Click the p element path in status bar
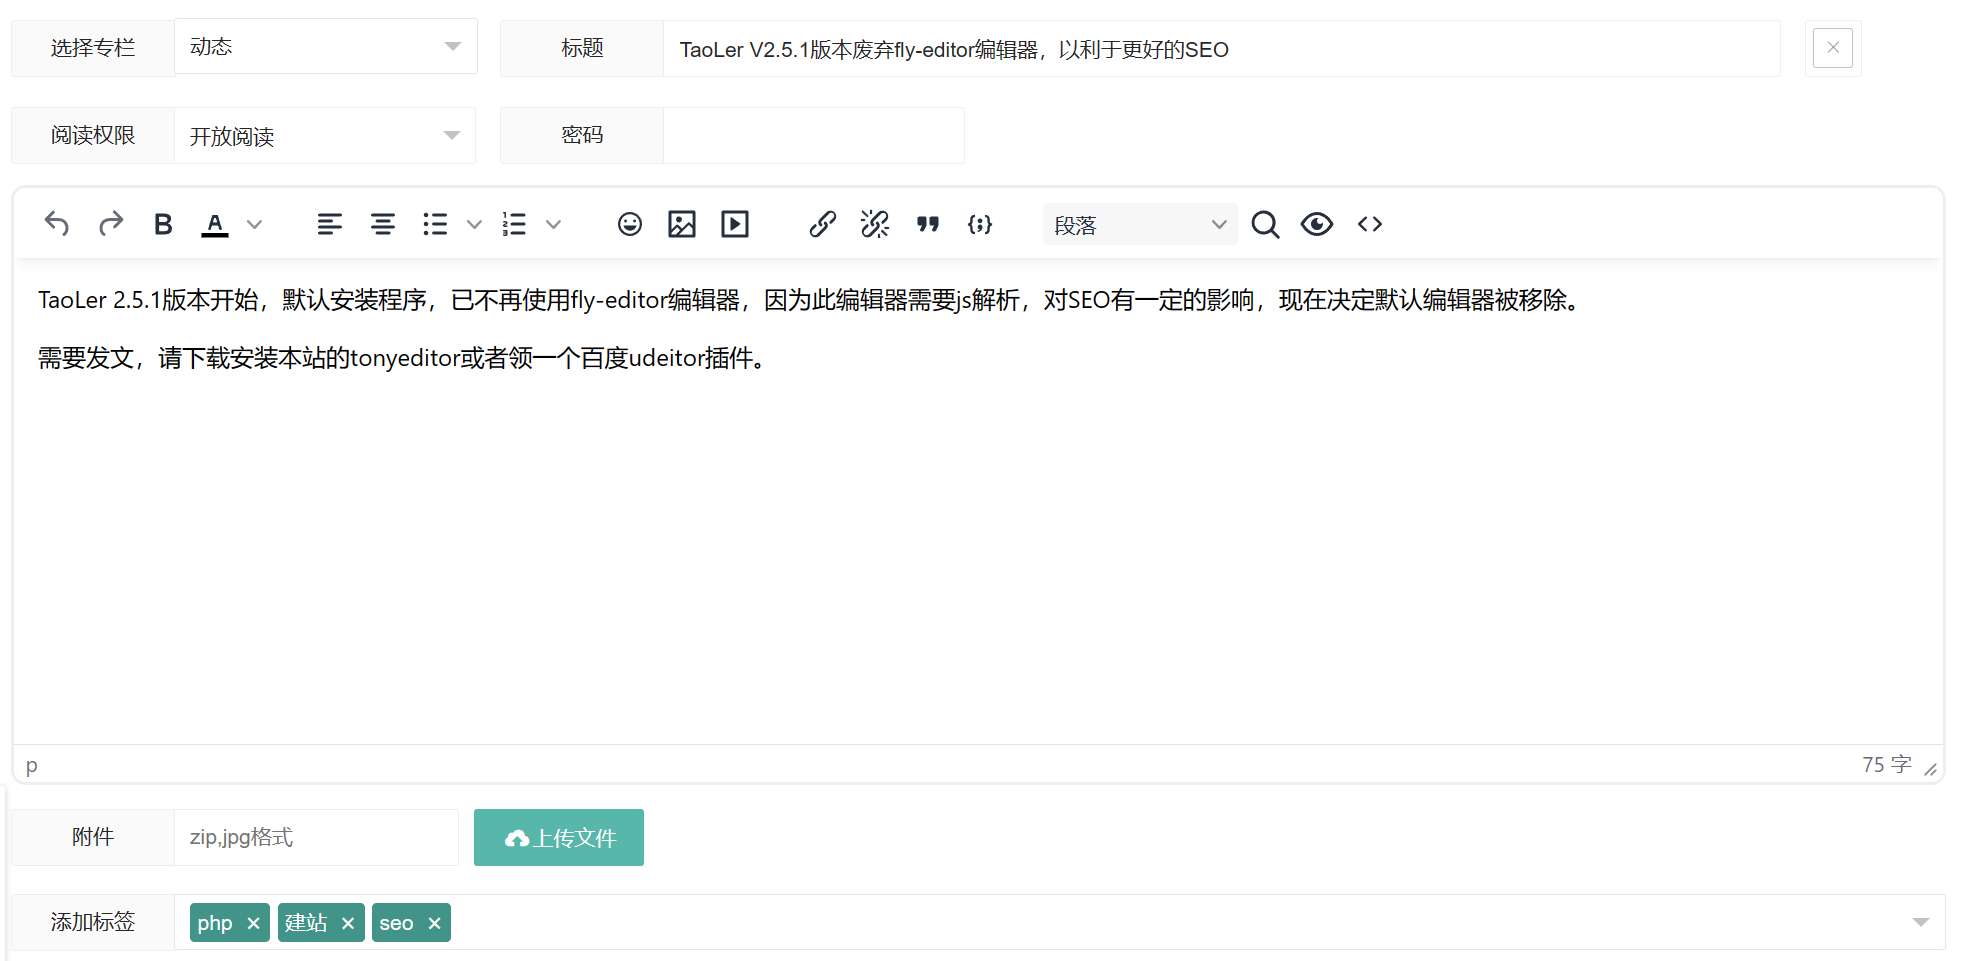Image resolution: width=1967 pixels, height=961 pixels. (32, 765)
